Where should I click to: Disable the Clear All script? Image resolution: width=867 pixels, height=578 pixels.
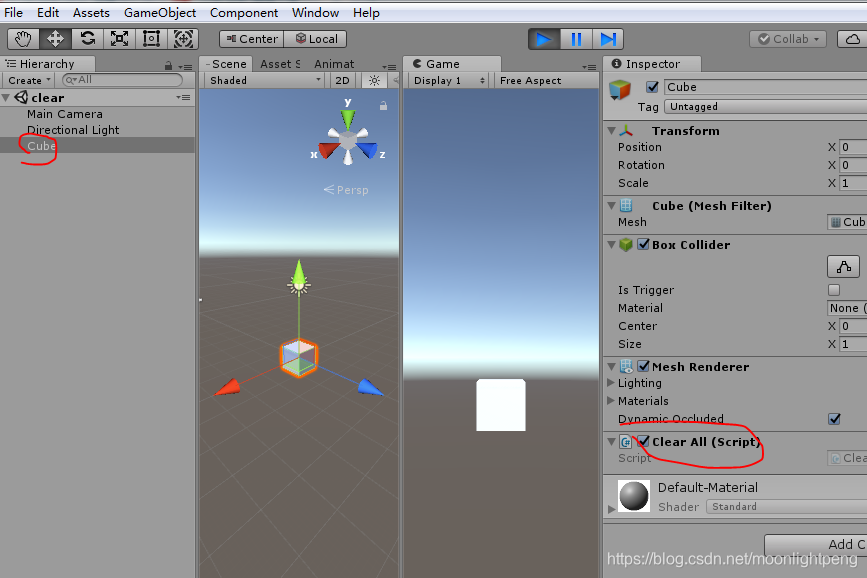(643, 441)
